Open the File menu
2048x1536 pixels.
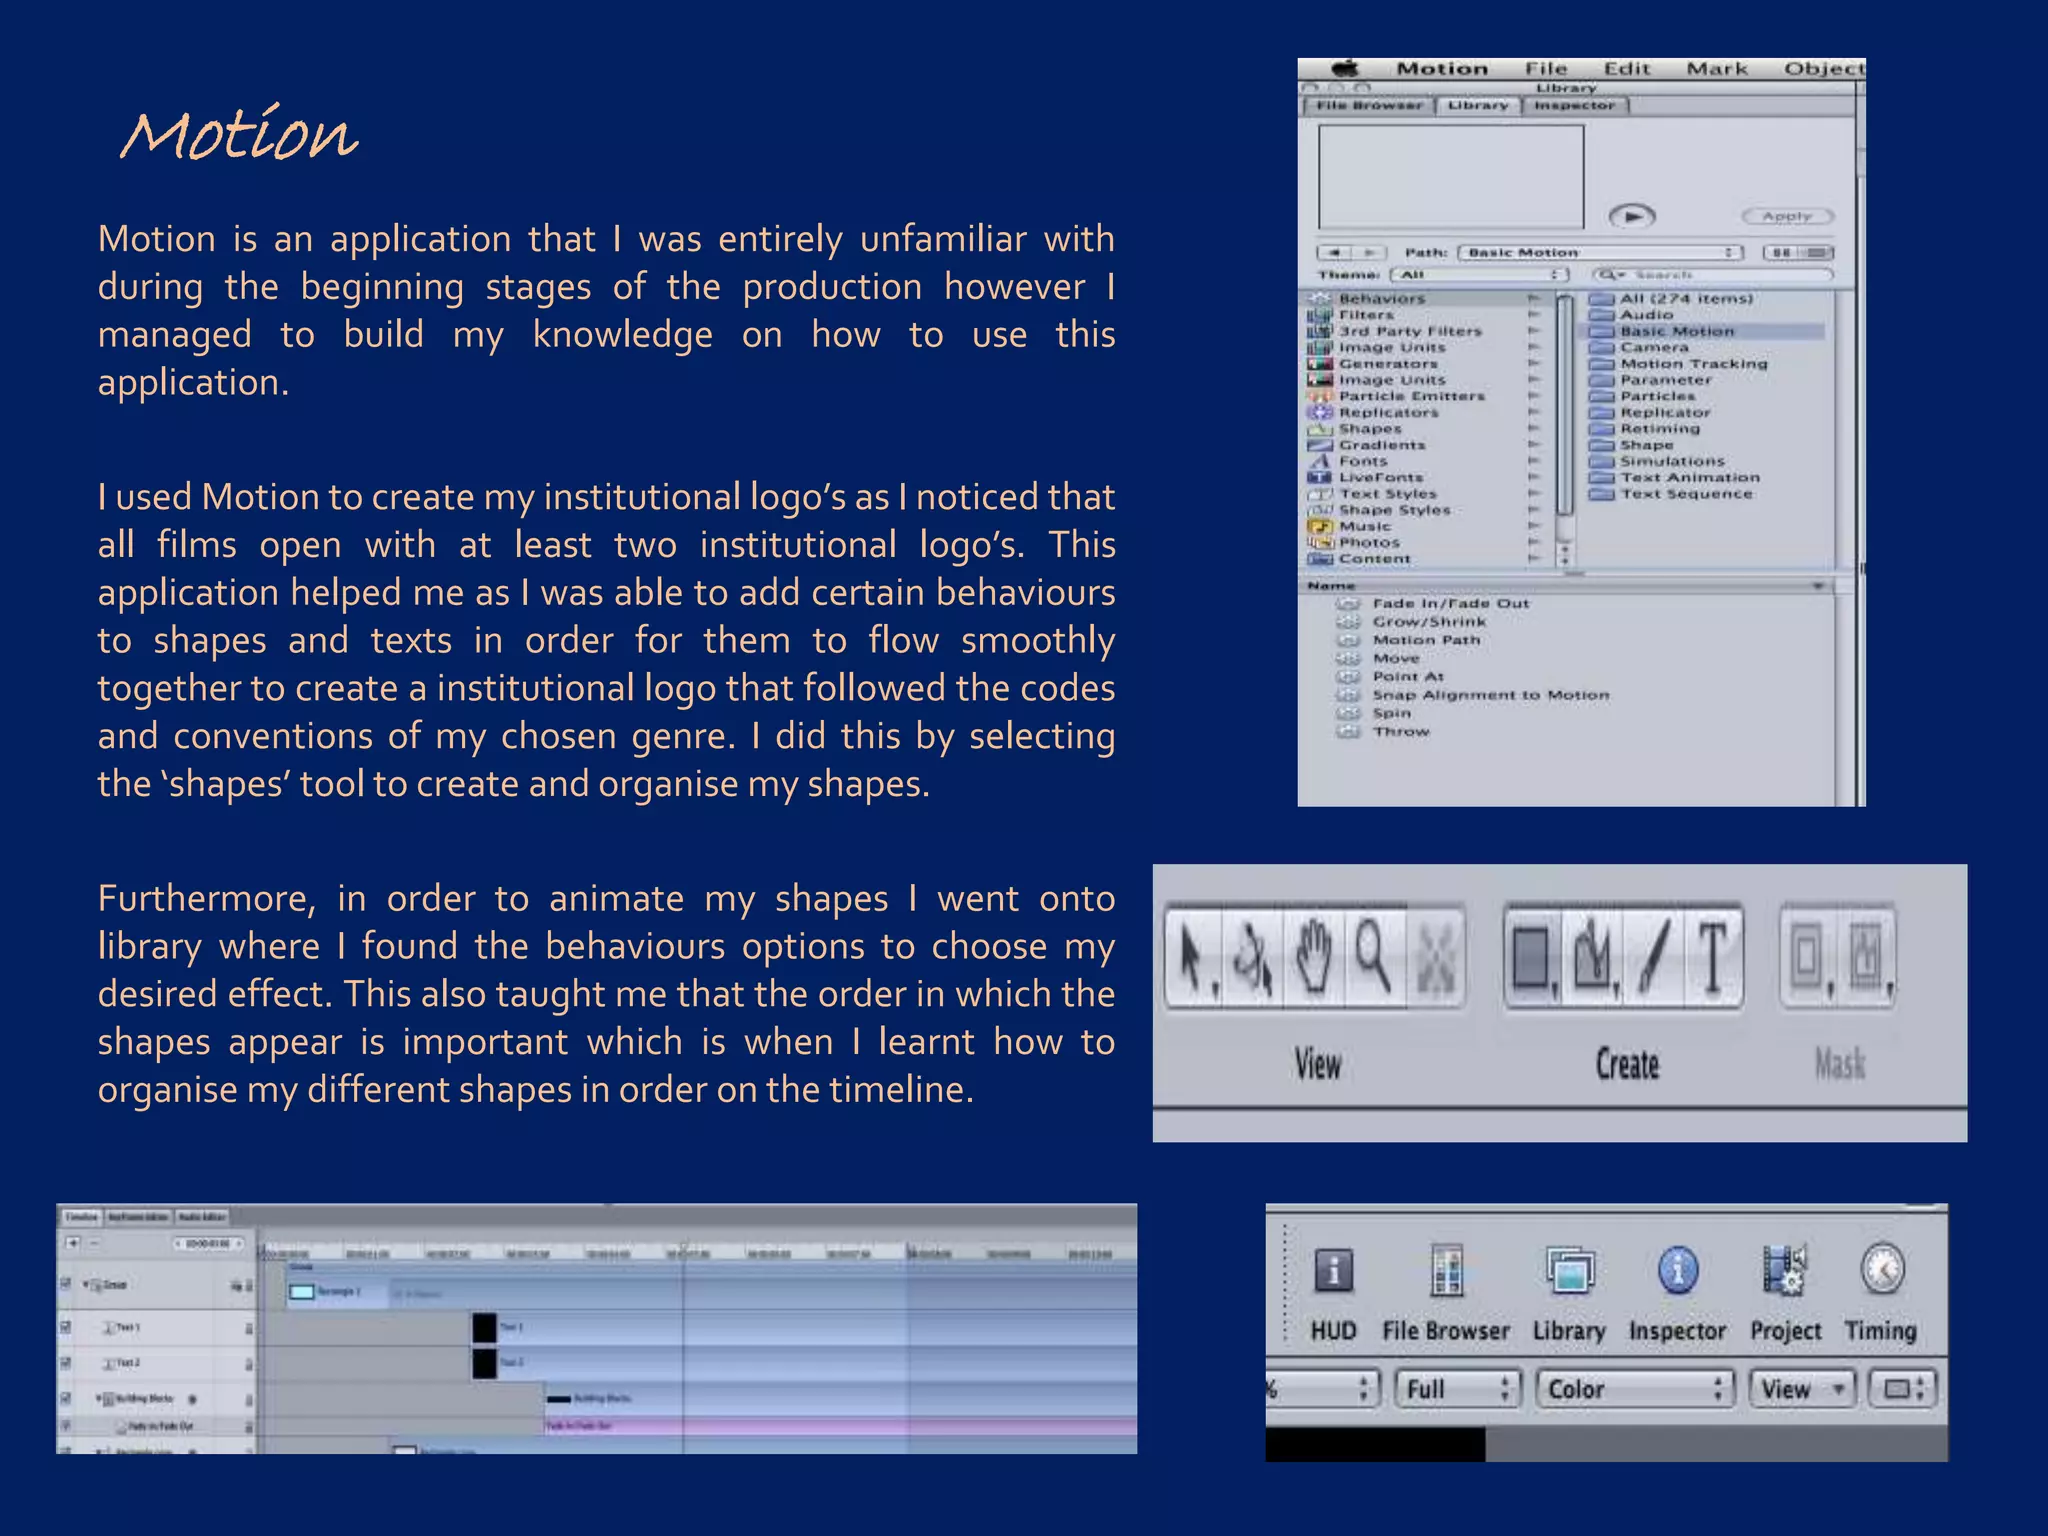click(1546, 68)
